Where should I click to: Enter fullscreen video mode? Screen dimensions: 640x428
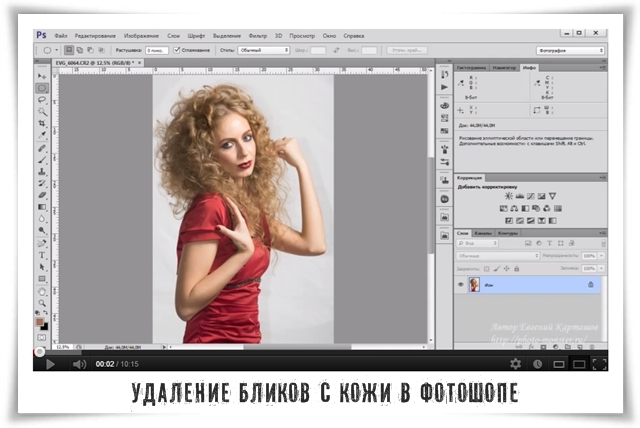[599, 364]
